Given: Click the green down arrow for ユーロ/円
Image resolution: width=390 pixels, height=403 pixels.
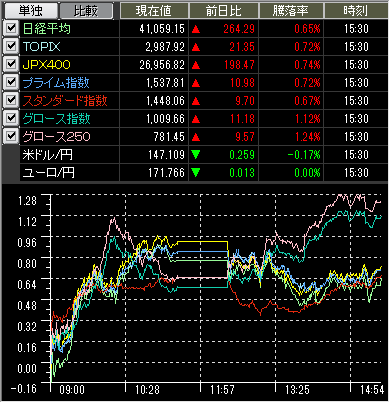Looking at the screenshot, I should click(196, 173).
